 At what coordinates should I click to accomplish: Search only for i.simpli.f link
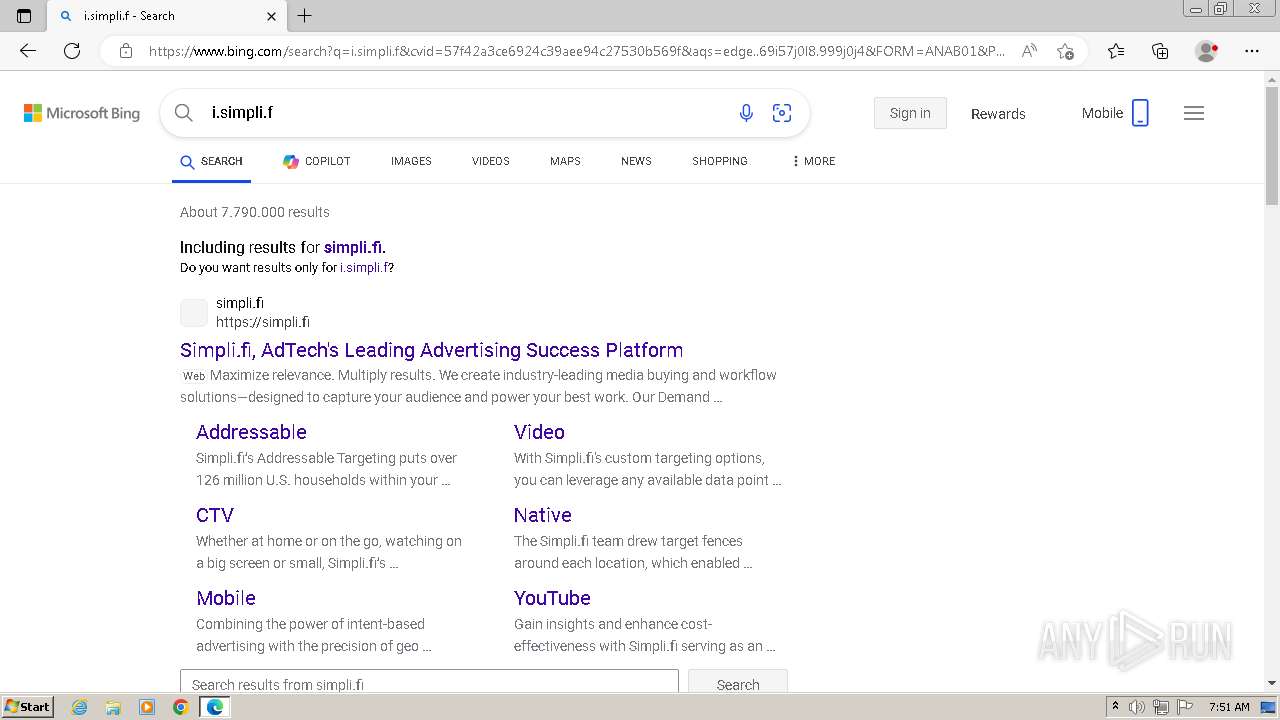(364, 268)
